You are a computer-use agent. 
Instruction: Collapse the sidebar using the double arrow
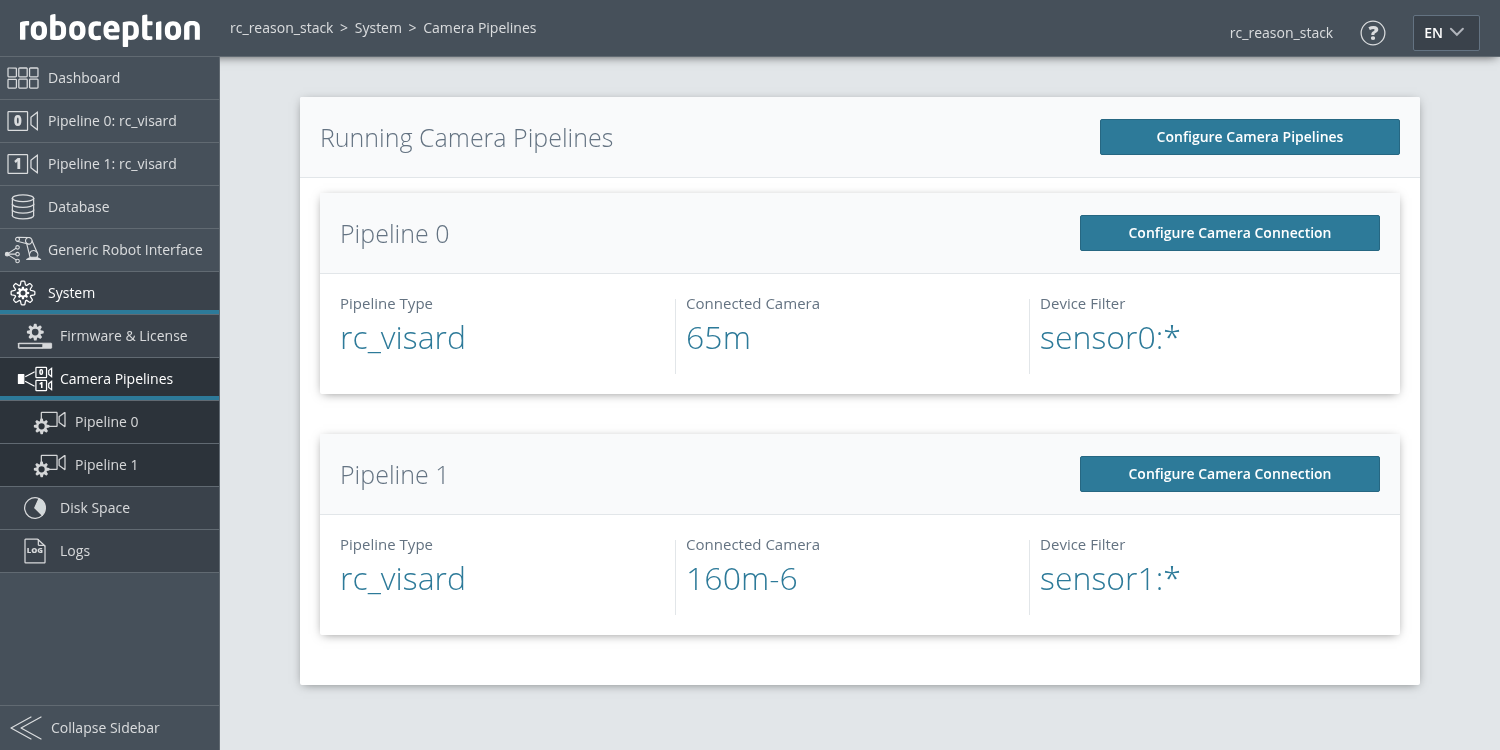[x=26, y=728]
